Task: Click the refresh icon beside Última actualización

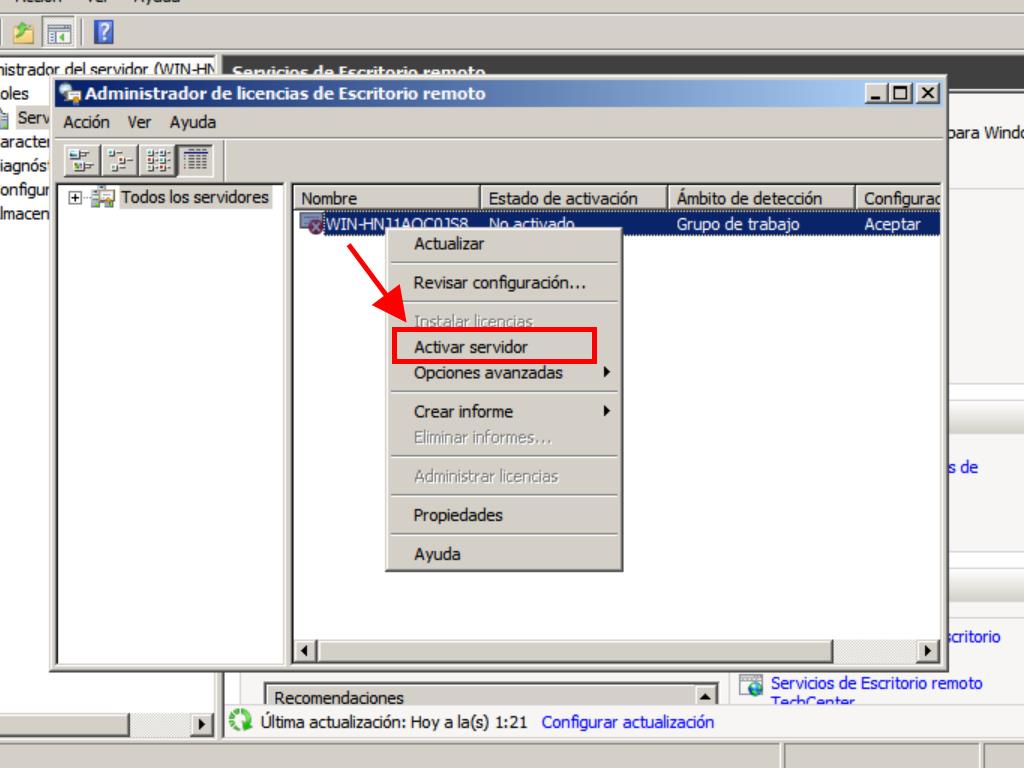Action: (240, 722)
